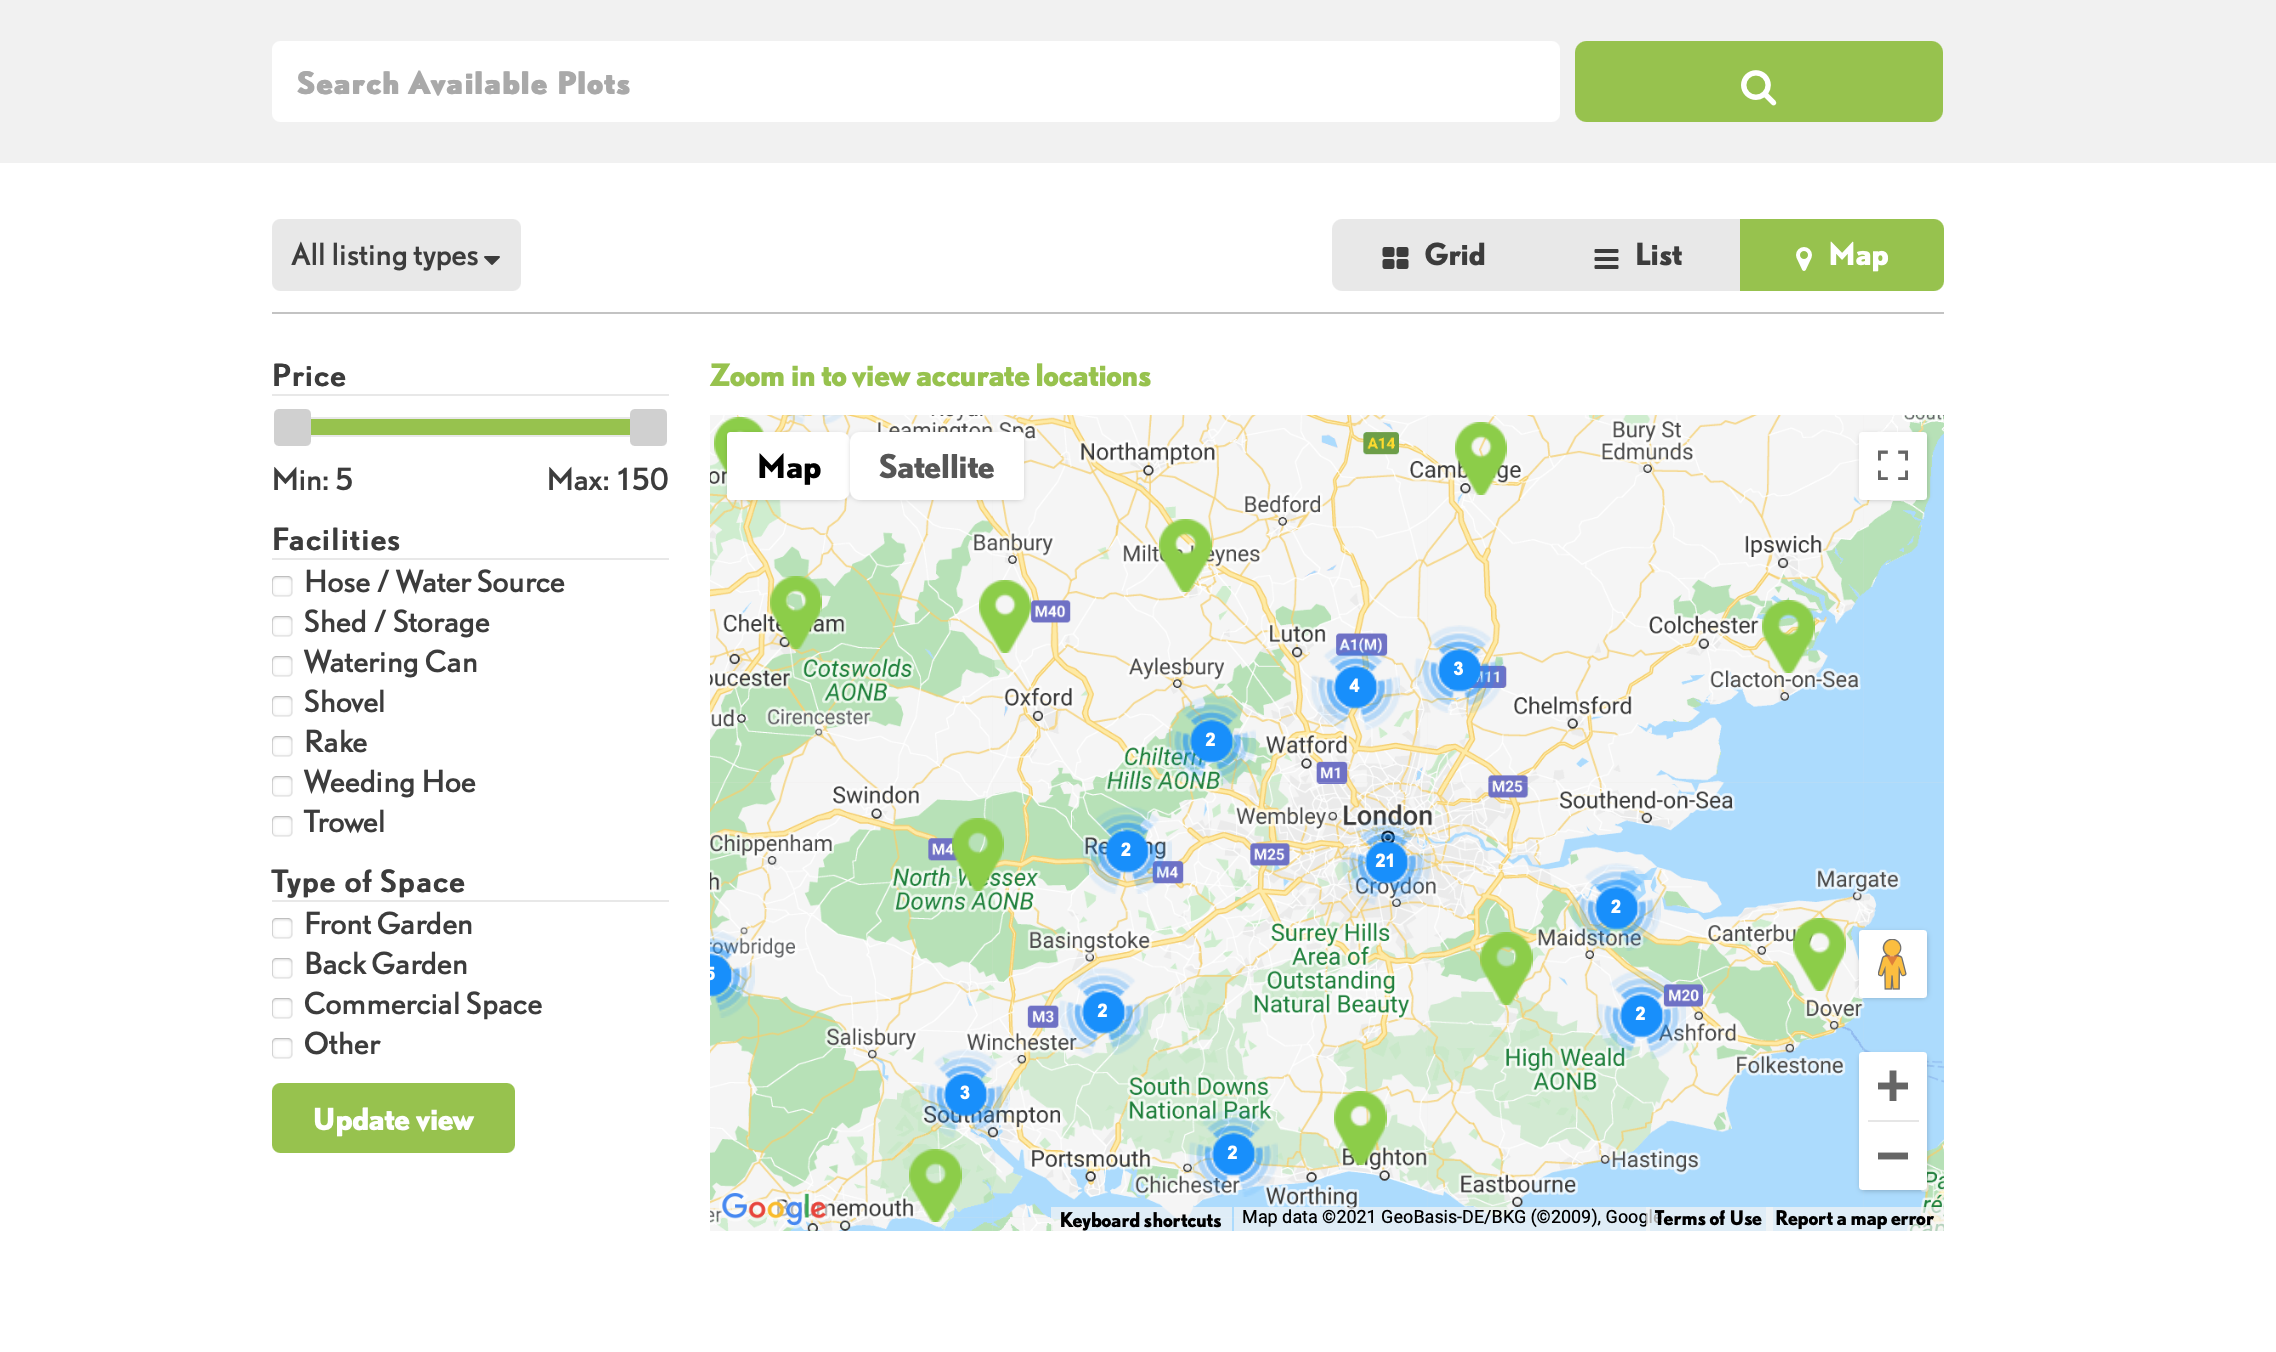Check the Shed / Storage facility
2276x1352 pixels.
[283, 625]
